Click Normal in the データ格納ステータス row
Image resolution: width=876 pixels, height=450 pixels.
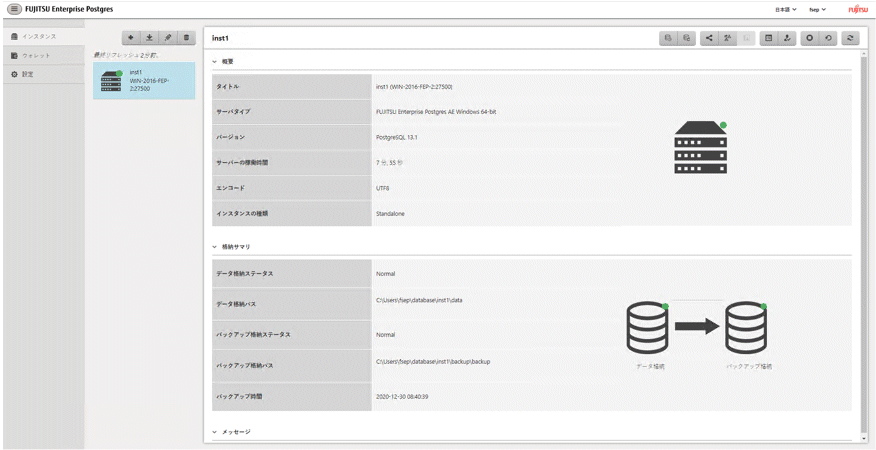point(385,274)
